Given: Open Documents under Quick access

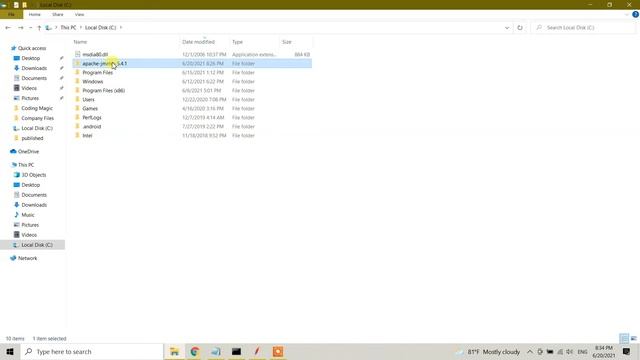Looking at the screenshot, I should [x=34, y=78].
